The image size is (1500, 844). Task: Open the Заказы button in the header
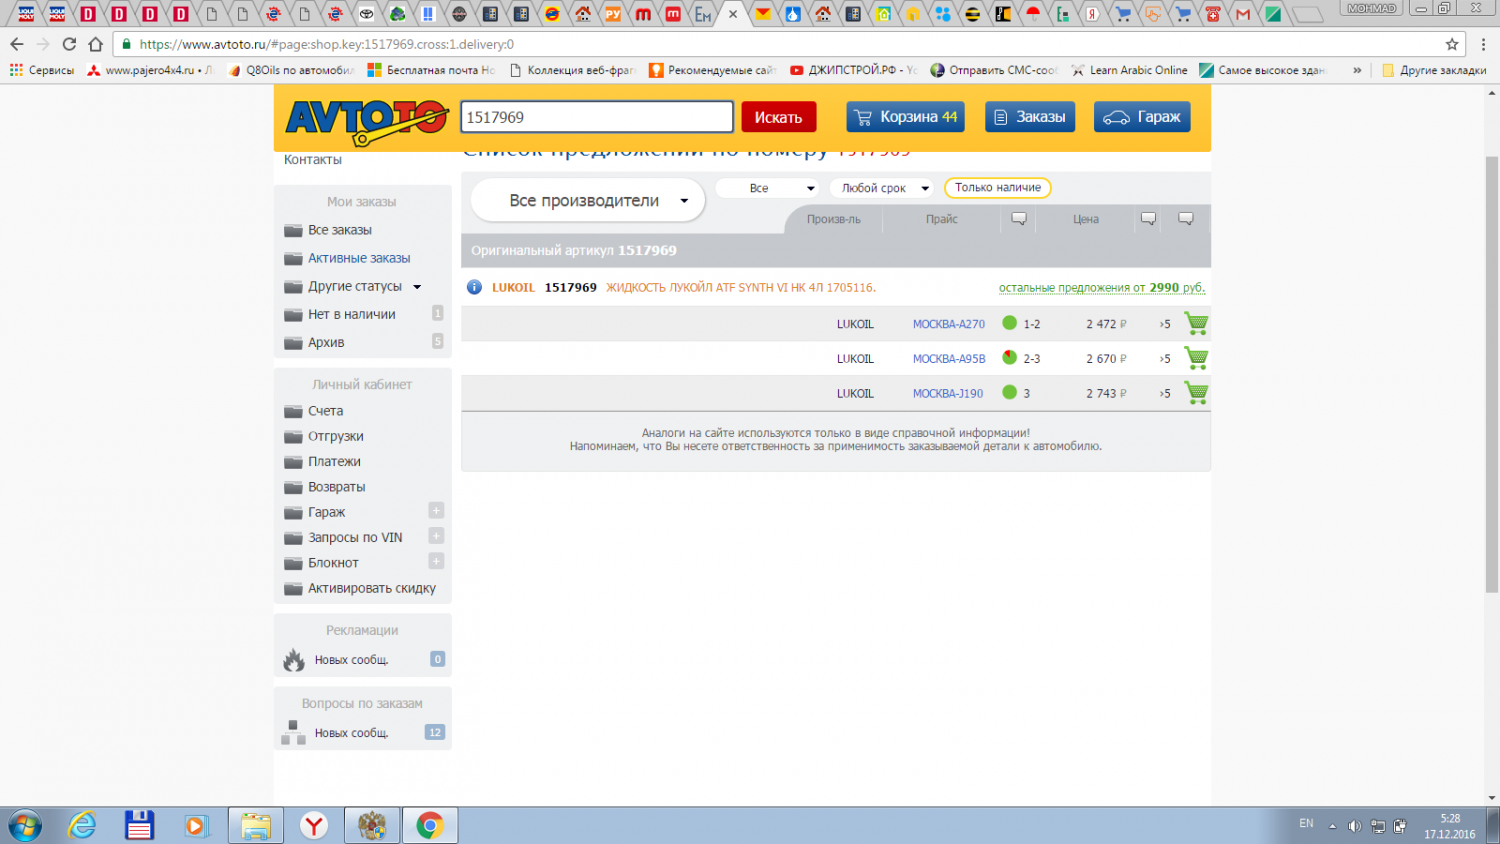pyautogui.click(x=1030, y=117)
